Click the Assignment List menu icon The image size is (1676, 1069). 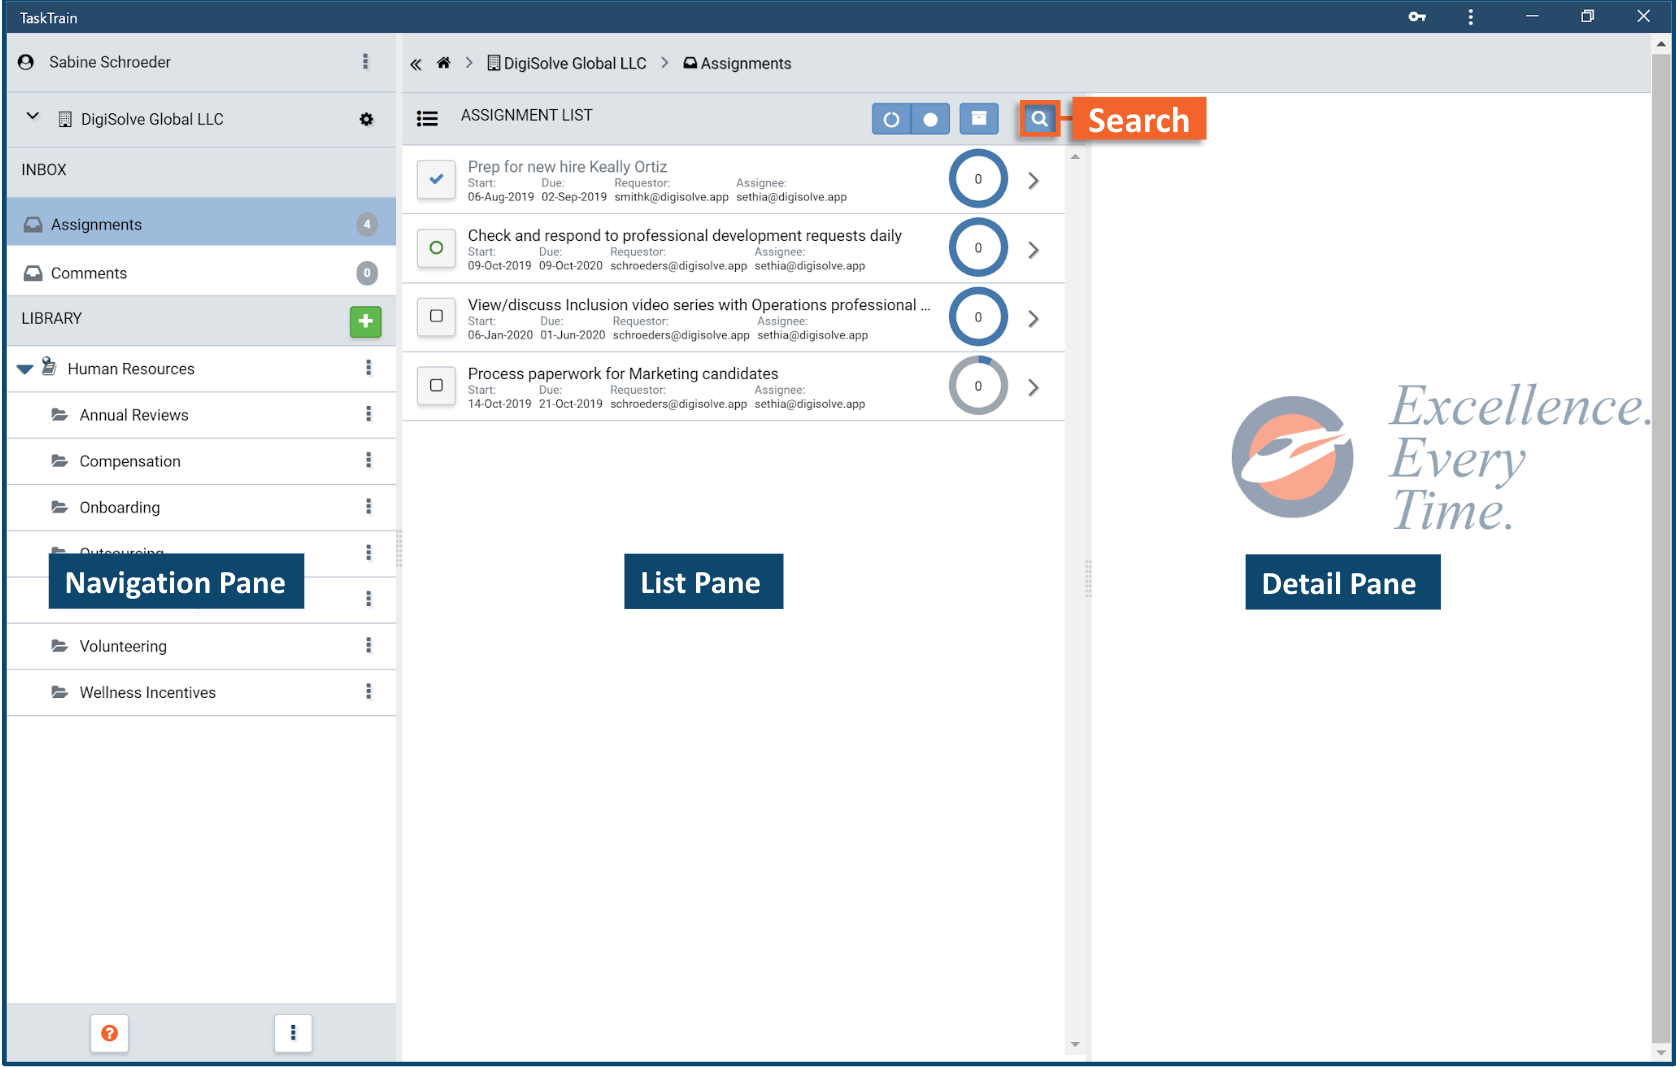click(x=427, y=118)
